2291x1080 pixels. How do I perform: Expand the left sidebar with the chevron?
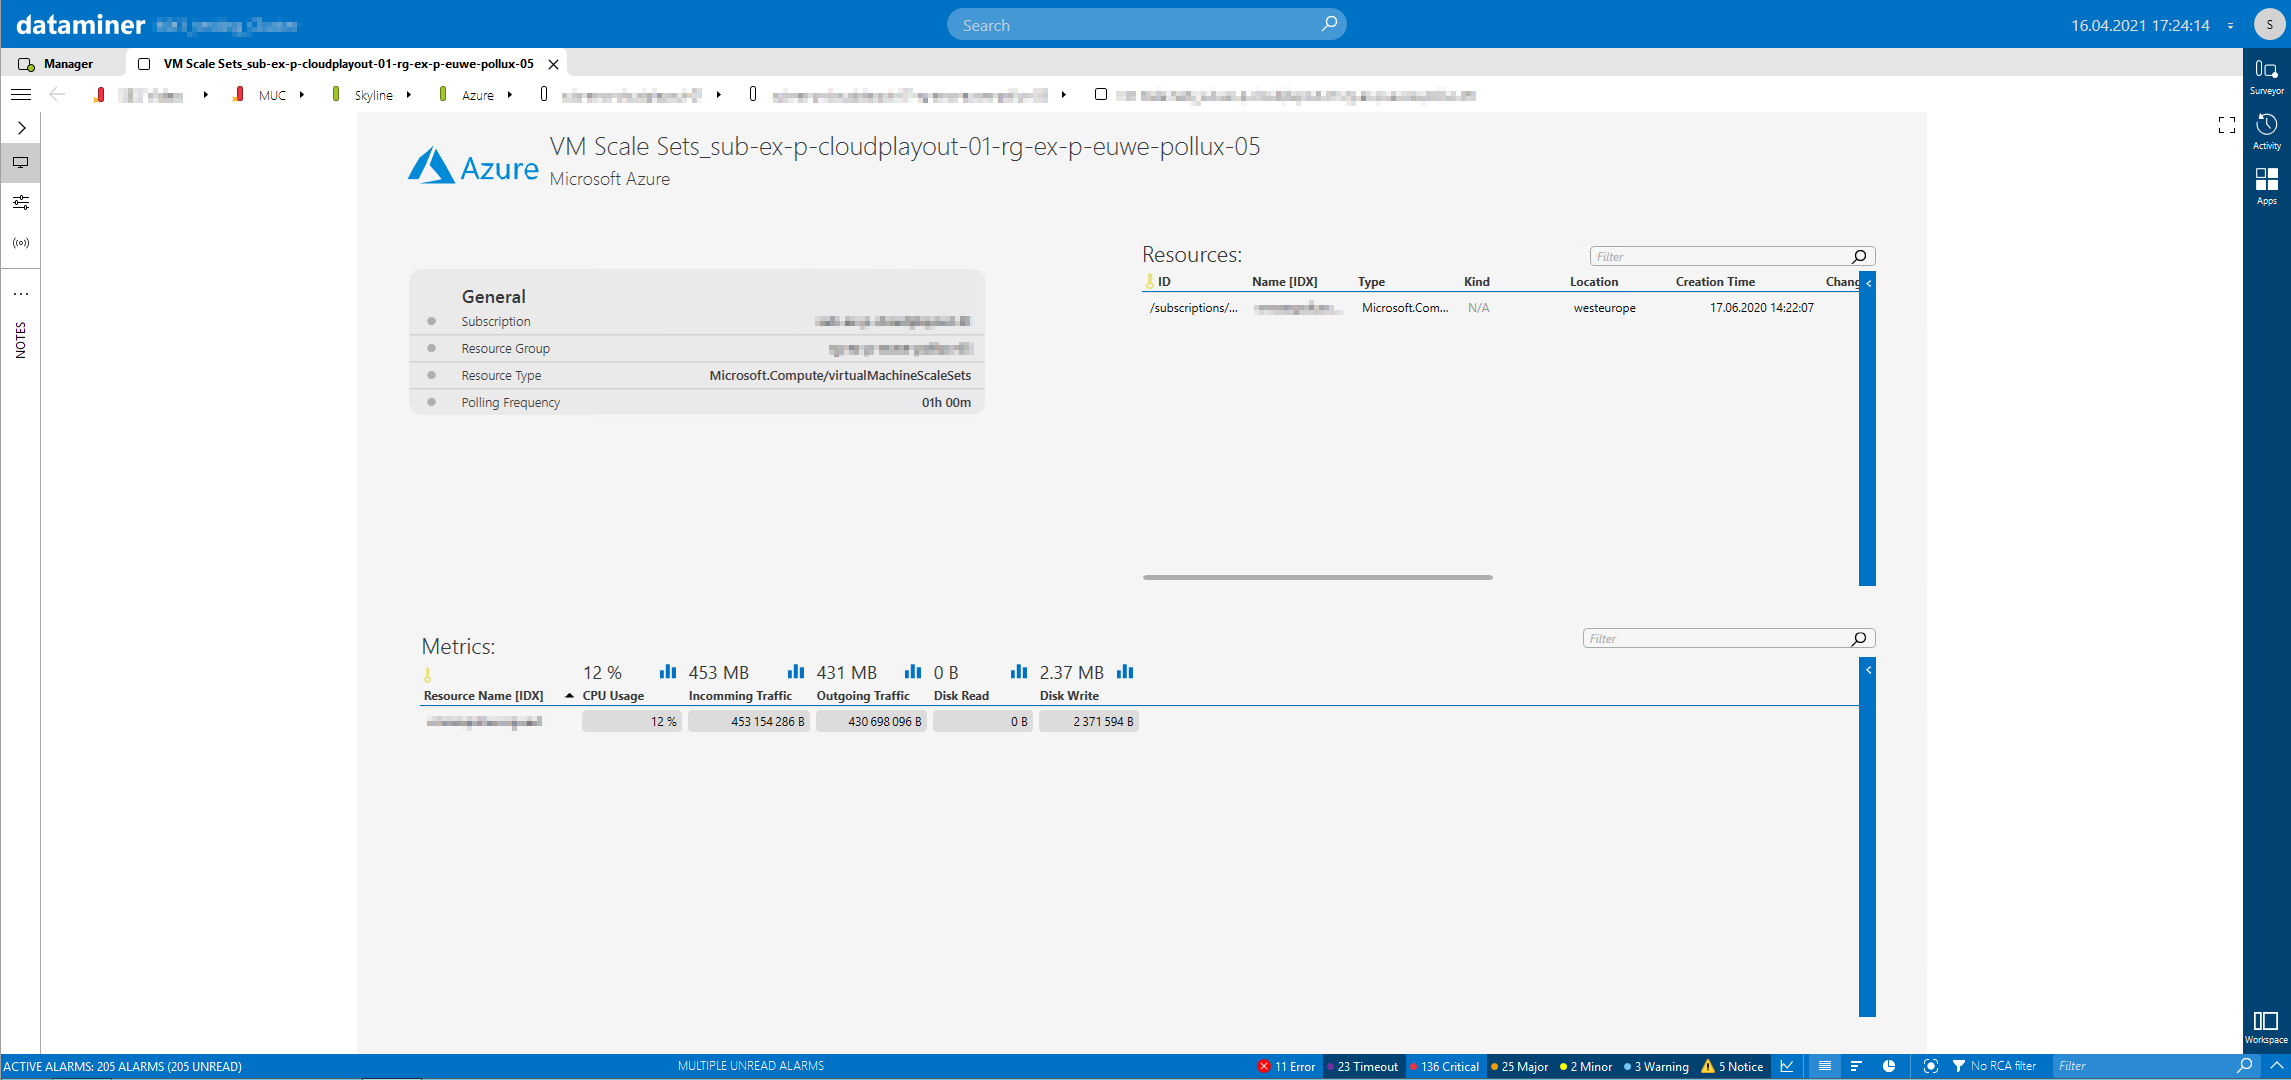coord(21,128)
